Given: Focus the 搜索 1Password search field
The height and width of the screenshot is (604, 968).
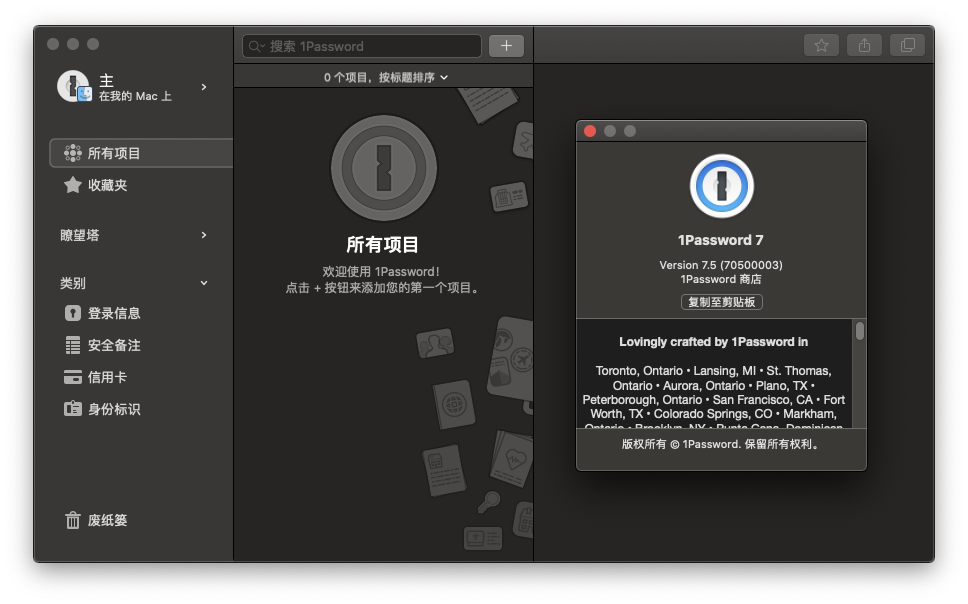Looking at the screenshot, I should click(x=362, y=46).
